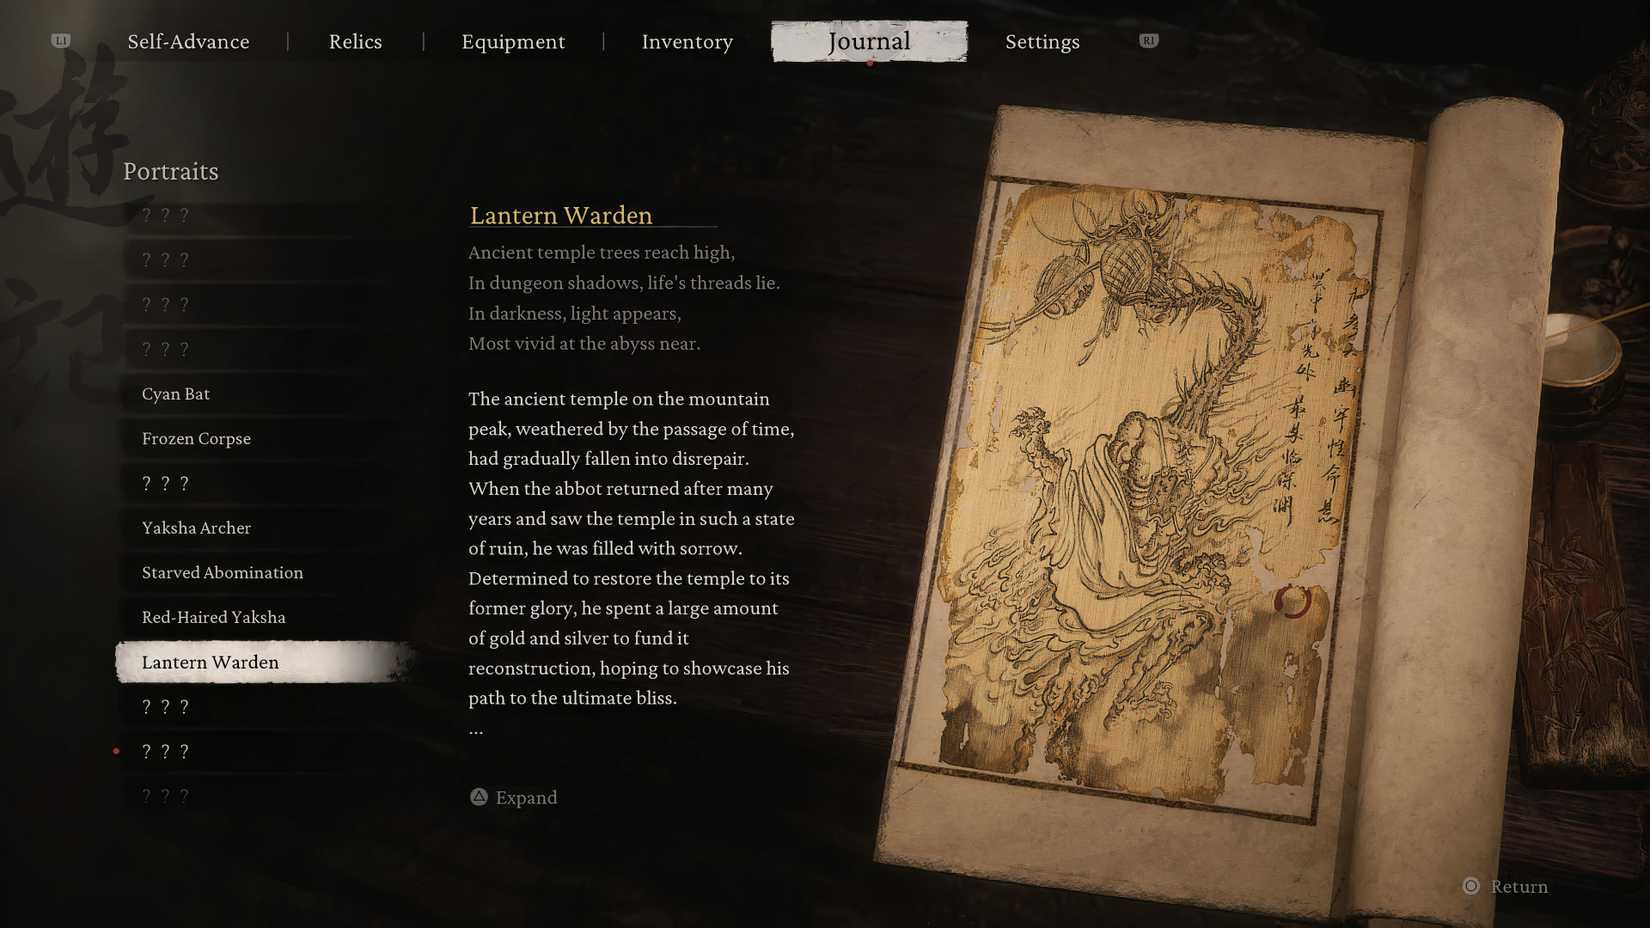Open the Settings menu tab
The height and width of the screenshot is (928, 1650).
(x=1042, y=41)
